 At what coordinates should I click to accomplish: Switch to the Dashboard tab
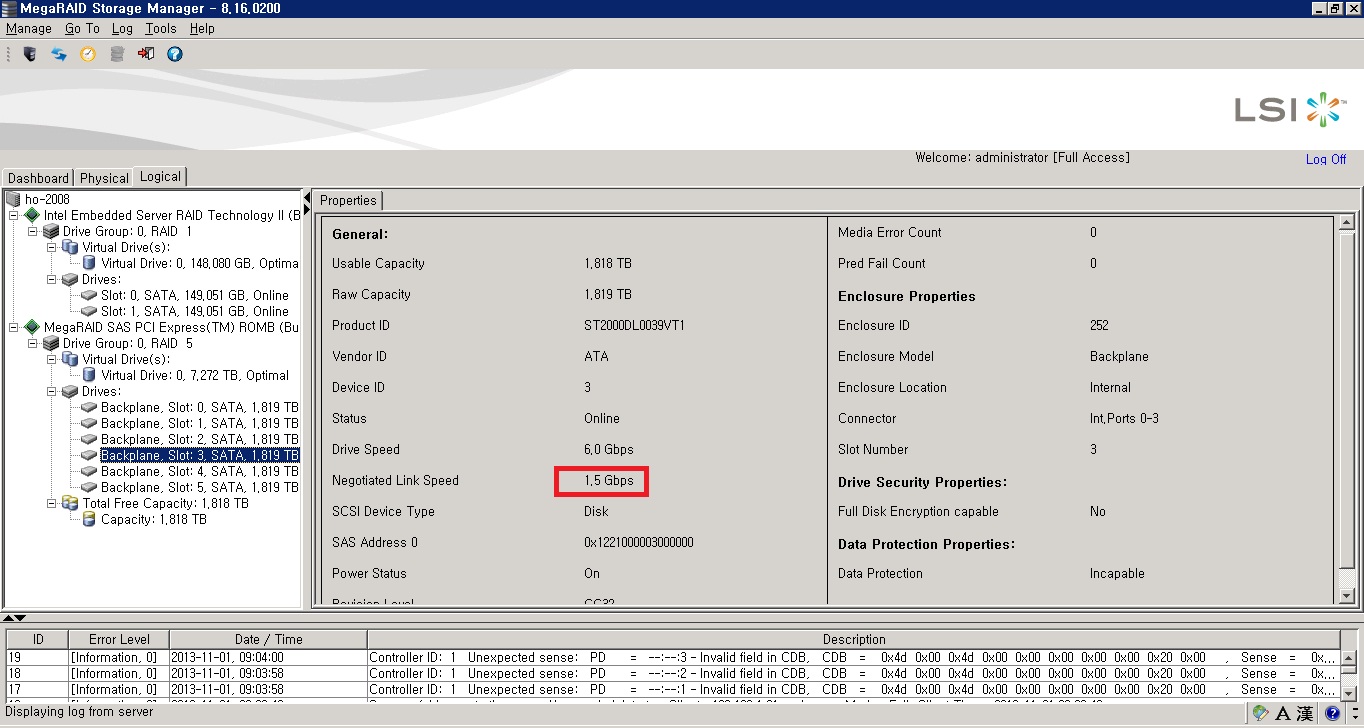click(x=39, y=178)
